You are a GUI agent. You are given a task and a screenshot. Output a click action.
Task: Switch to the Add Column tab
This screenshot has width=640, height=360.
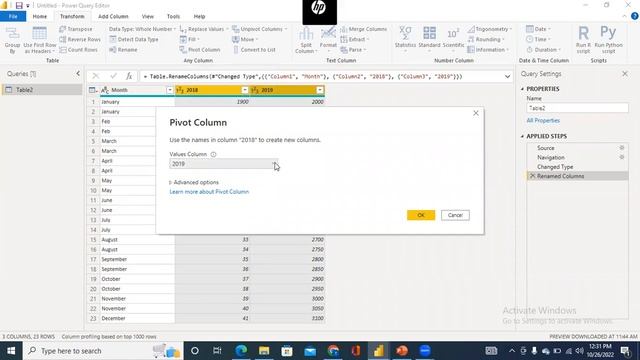[x=113, y=16]
